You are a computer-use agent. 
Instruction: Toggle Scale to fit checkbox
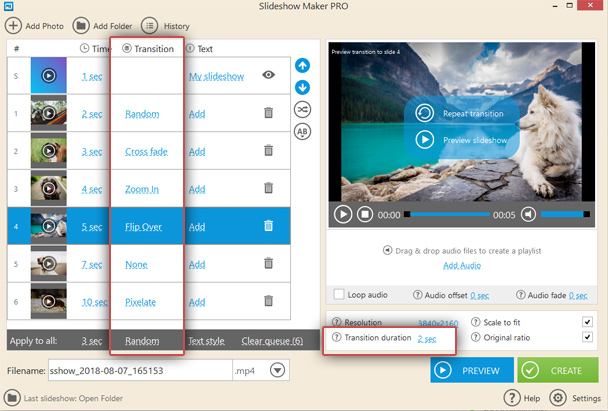(587, 322)
